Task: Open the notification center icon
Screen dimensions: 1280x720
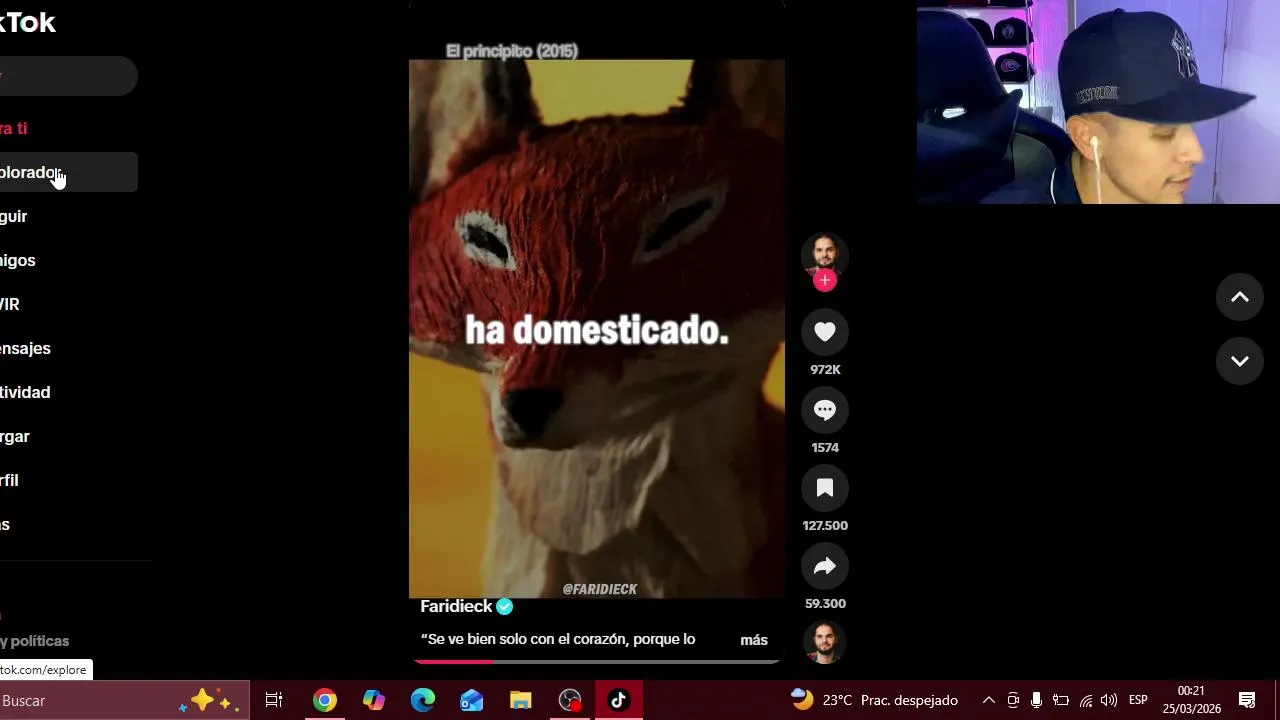Action: click(x=1247, y=700)
